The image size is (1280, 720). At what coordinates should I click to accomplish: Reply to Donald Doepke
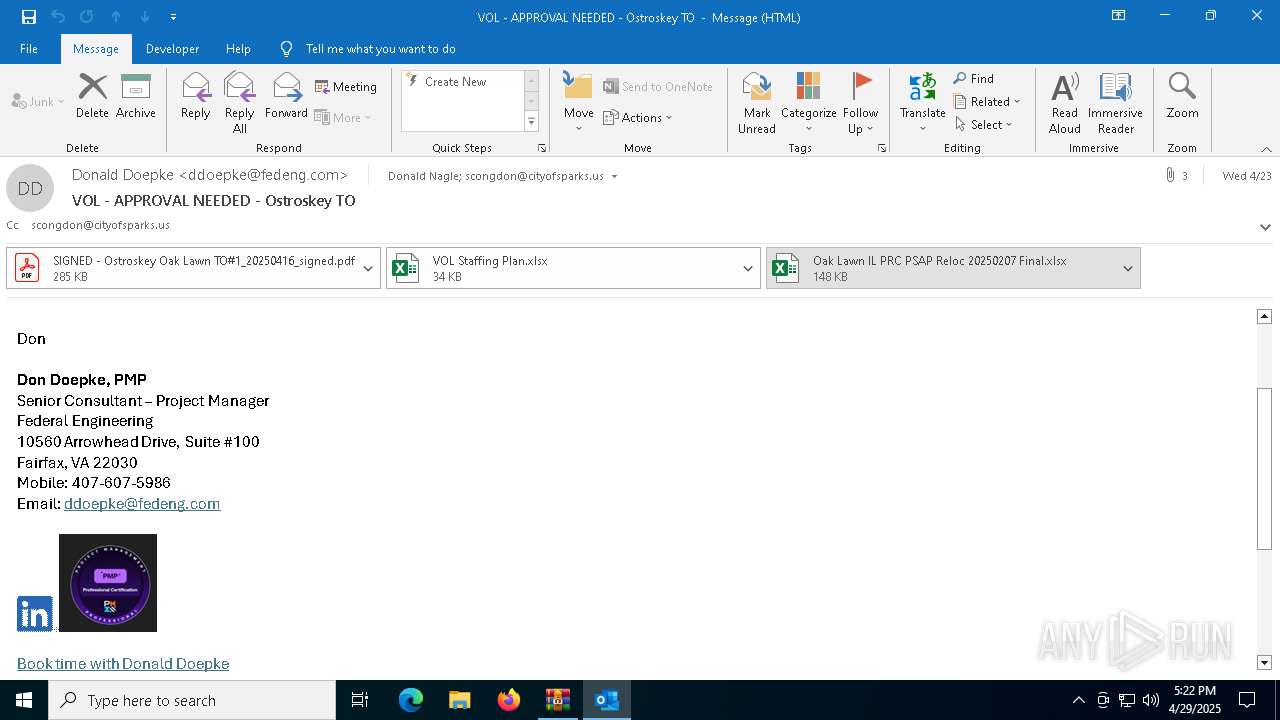pos(196,97)
